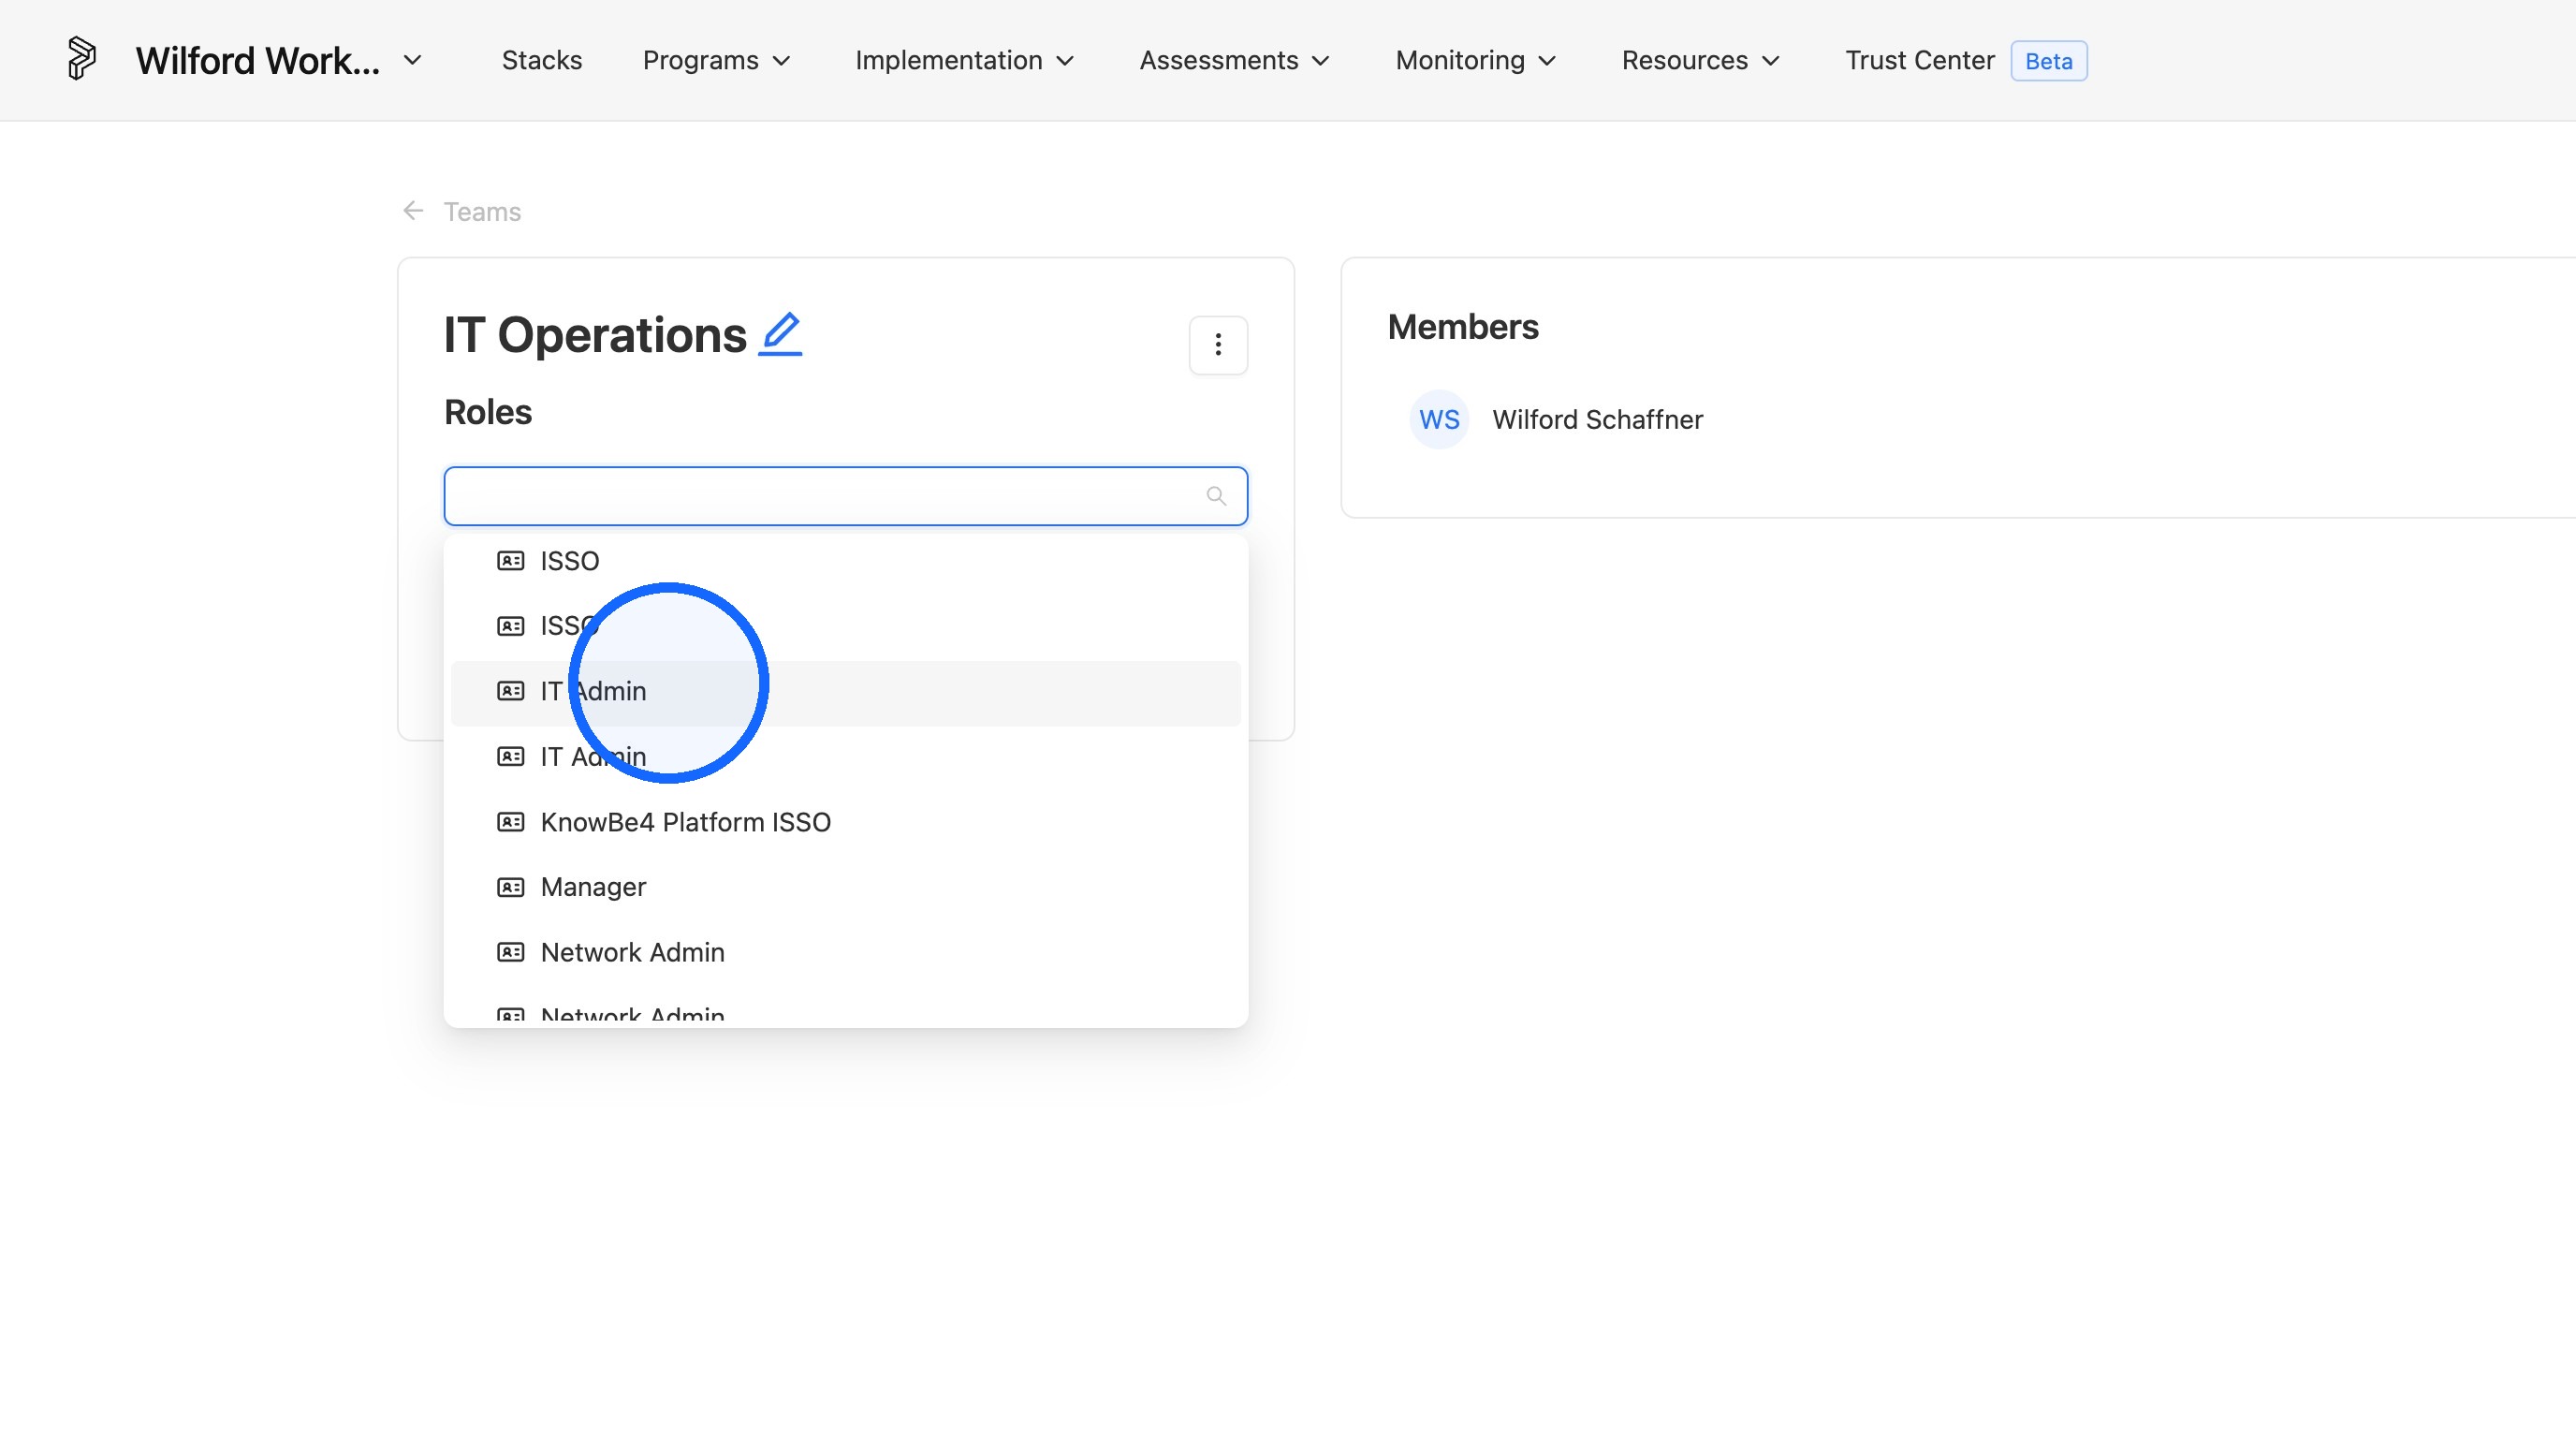
Task: Select member Wilford Schaffner
Action: tap(1597, 420)
